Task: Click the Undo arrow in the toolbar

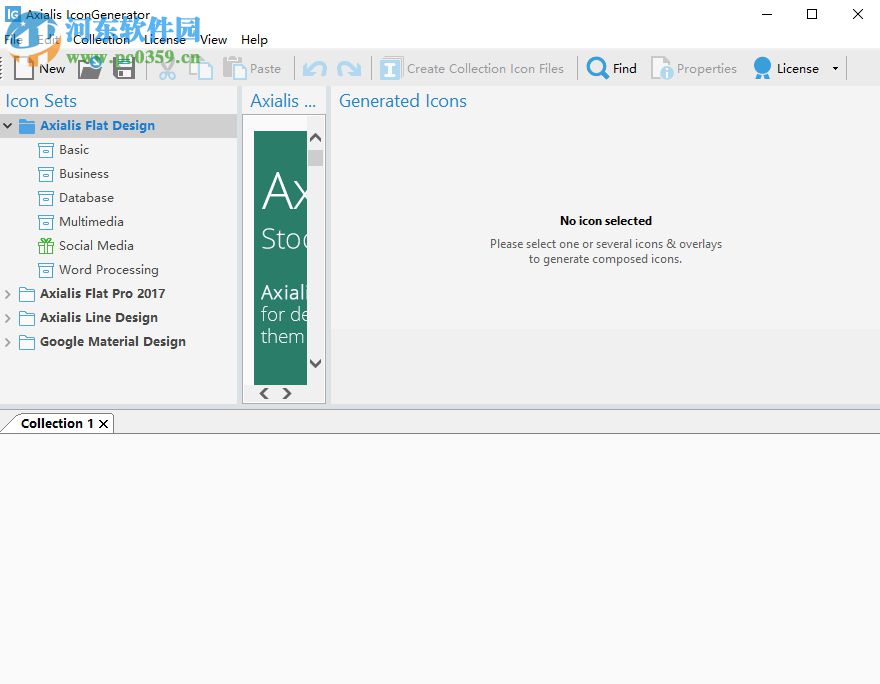Action: 313,67
